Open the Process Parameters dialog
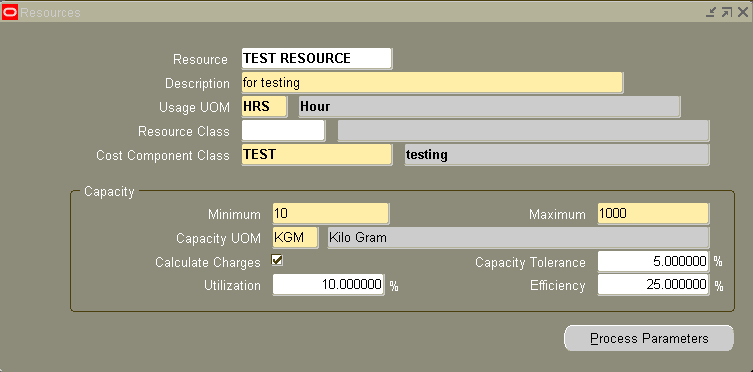This screenshot has height=372, width=753. (649, 338)
